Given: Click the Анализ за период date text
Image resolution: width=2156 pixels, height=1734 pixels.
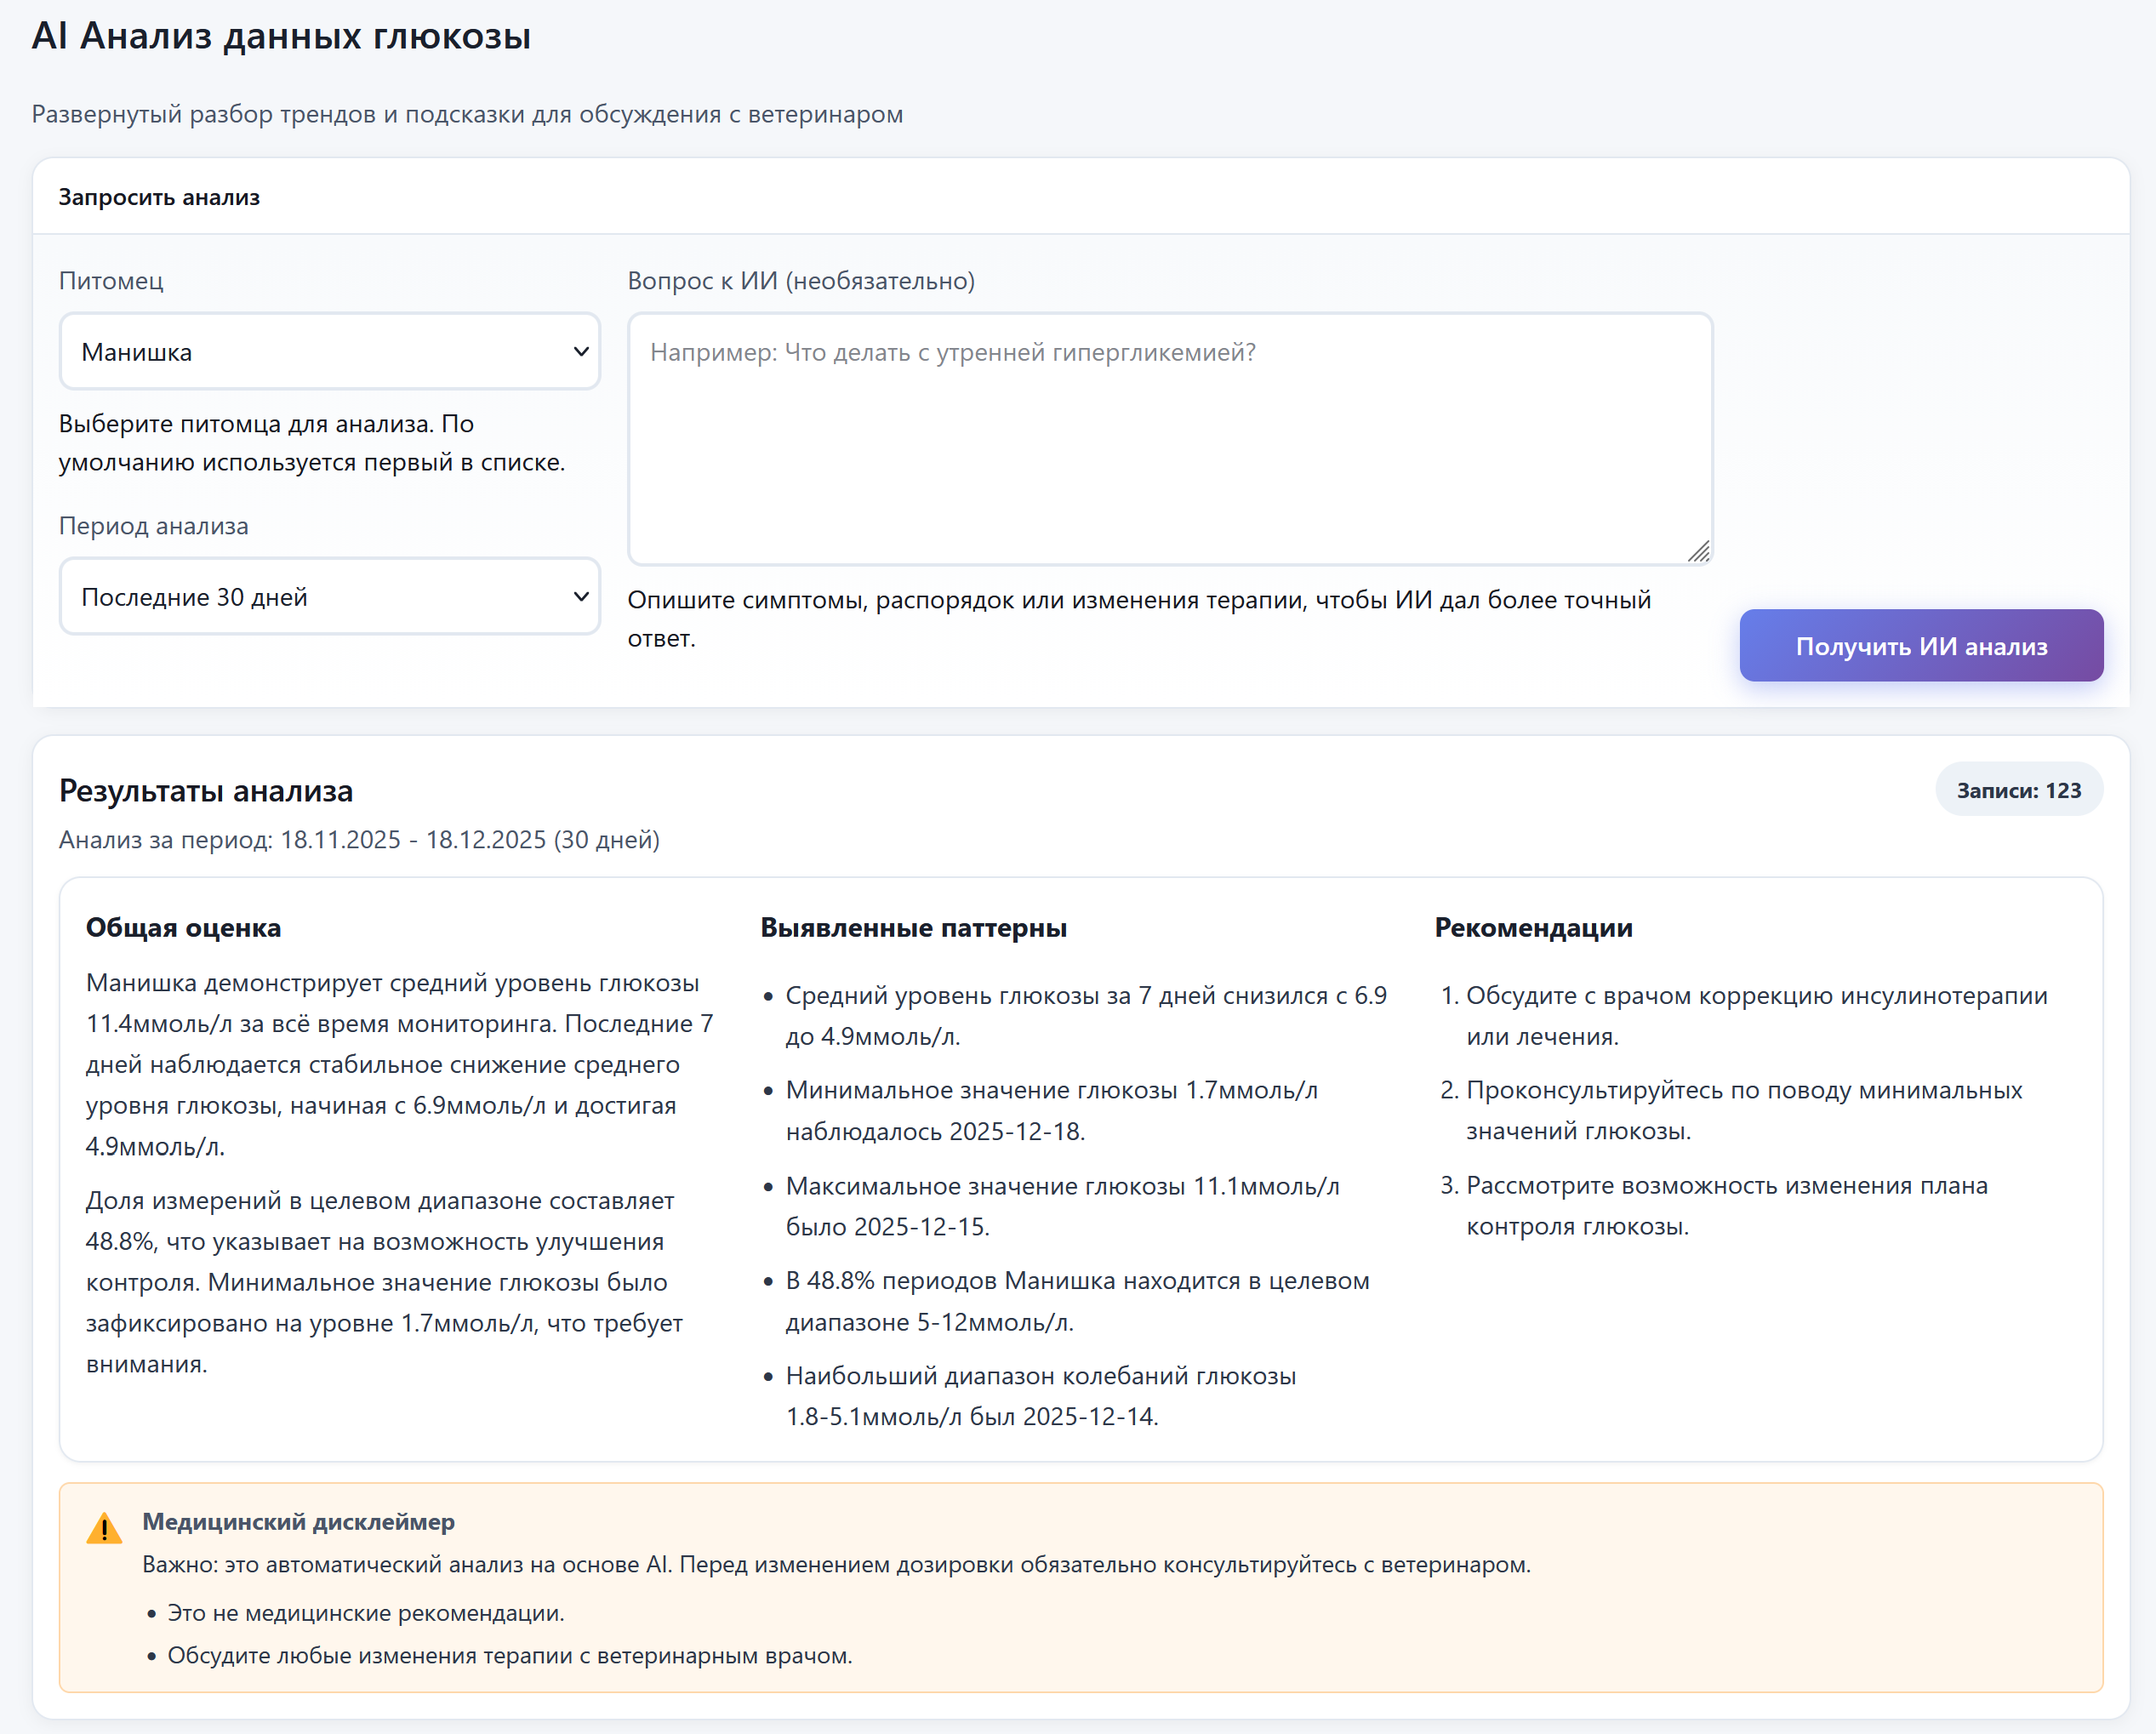Looking at the screenshot, I should [x=359, y=839].
